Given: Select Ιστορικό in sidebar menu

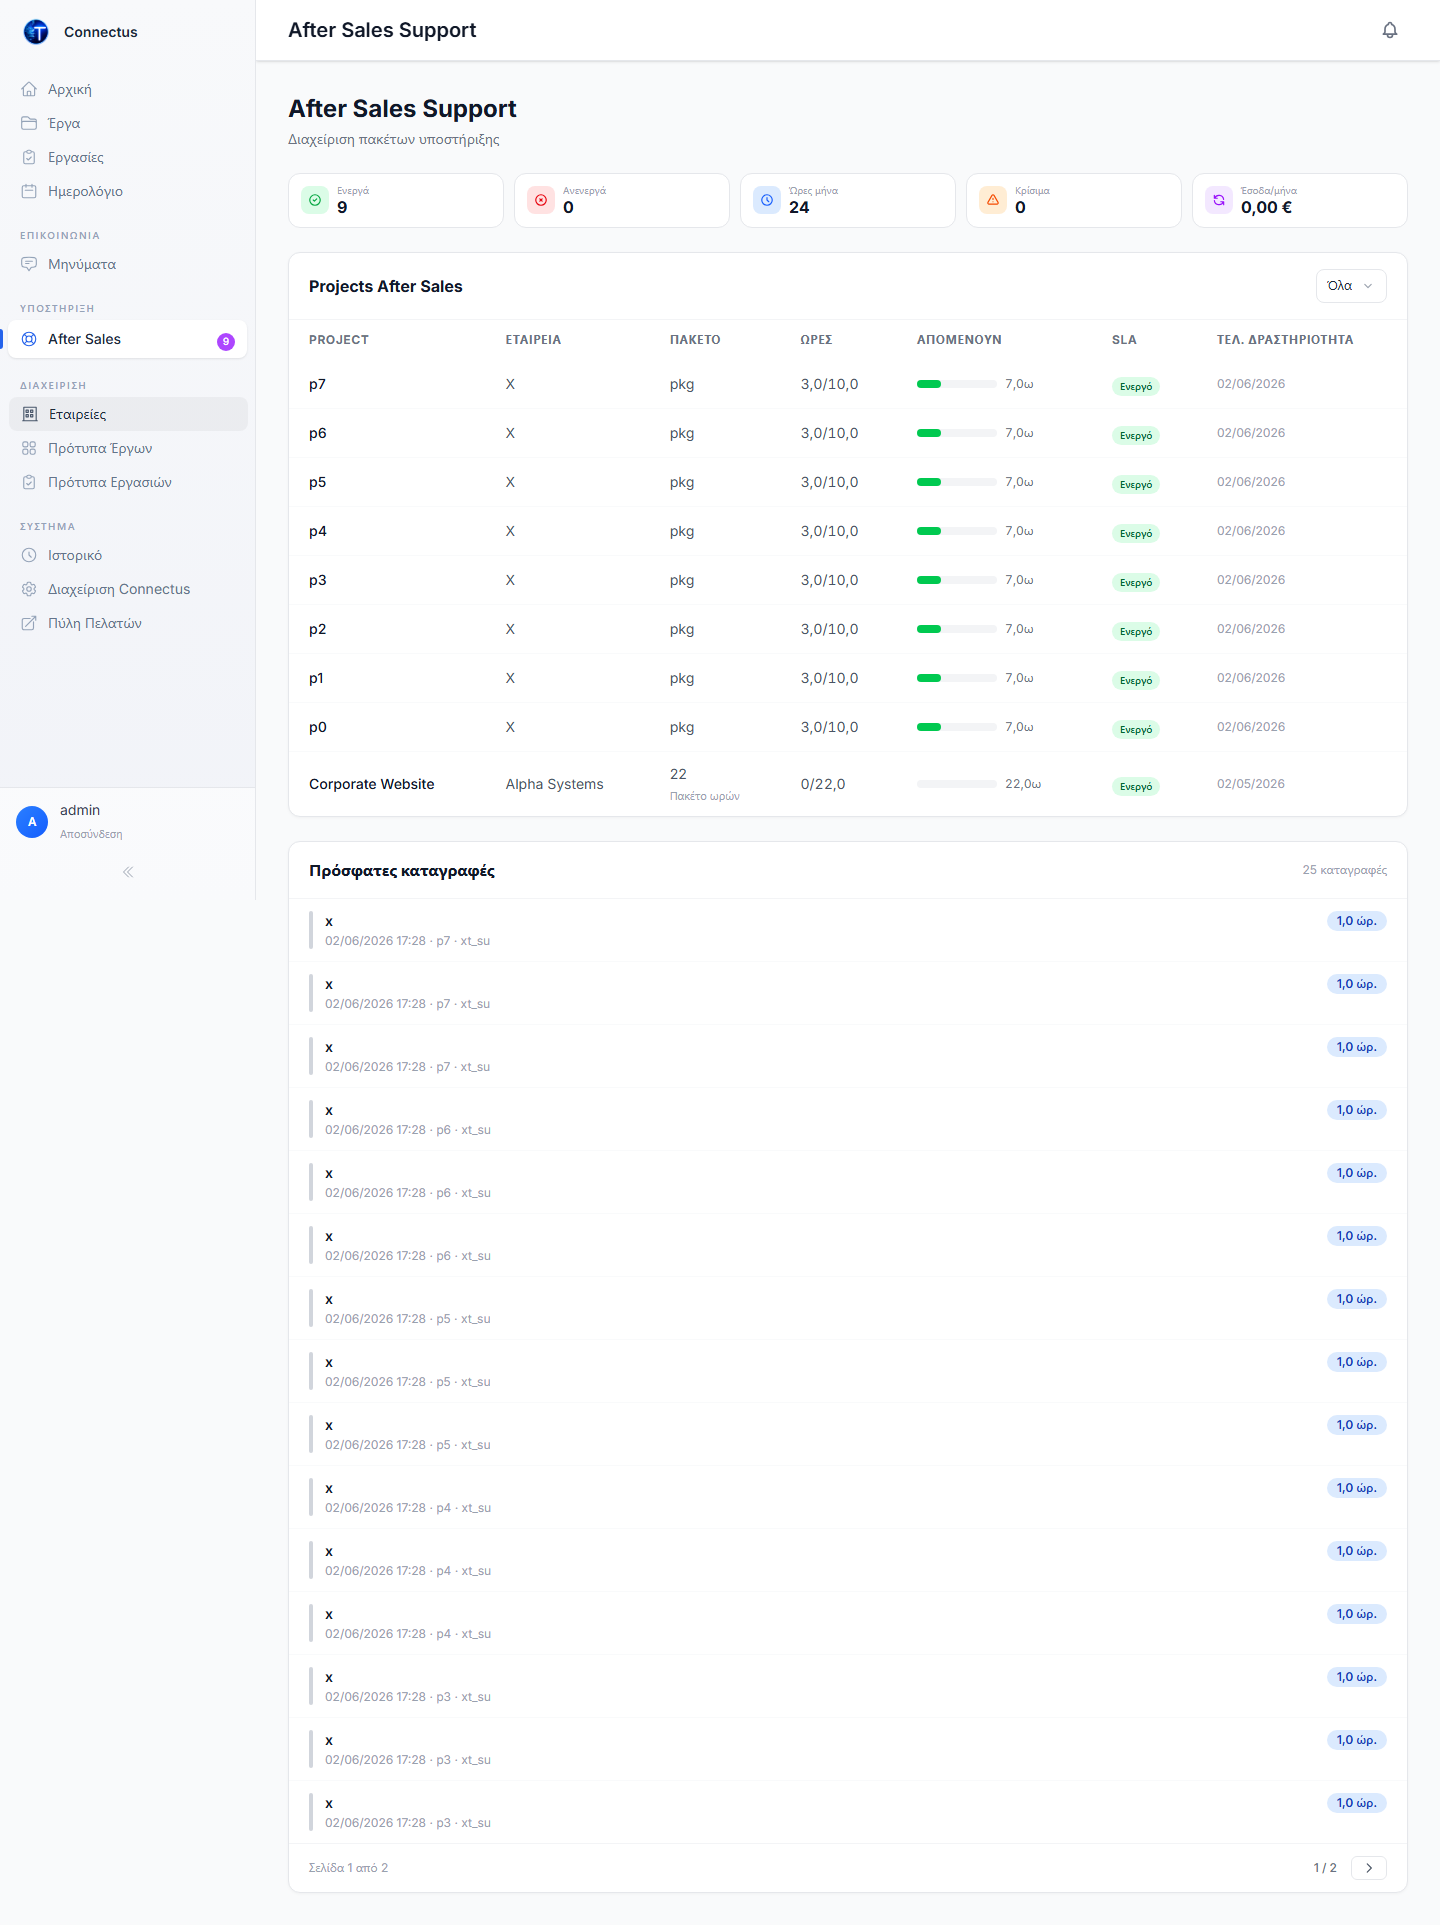Looking at the screenshot, I should pyautogui.click(x=128, y=555).
